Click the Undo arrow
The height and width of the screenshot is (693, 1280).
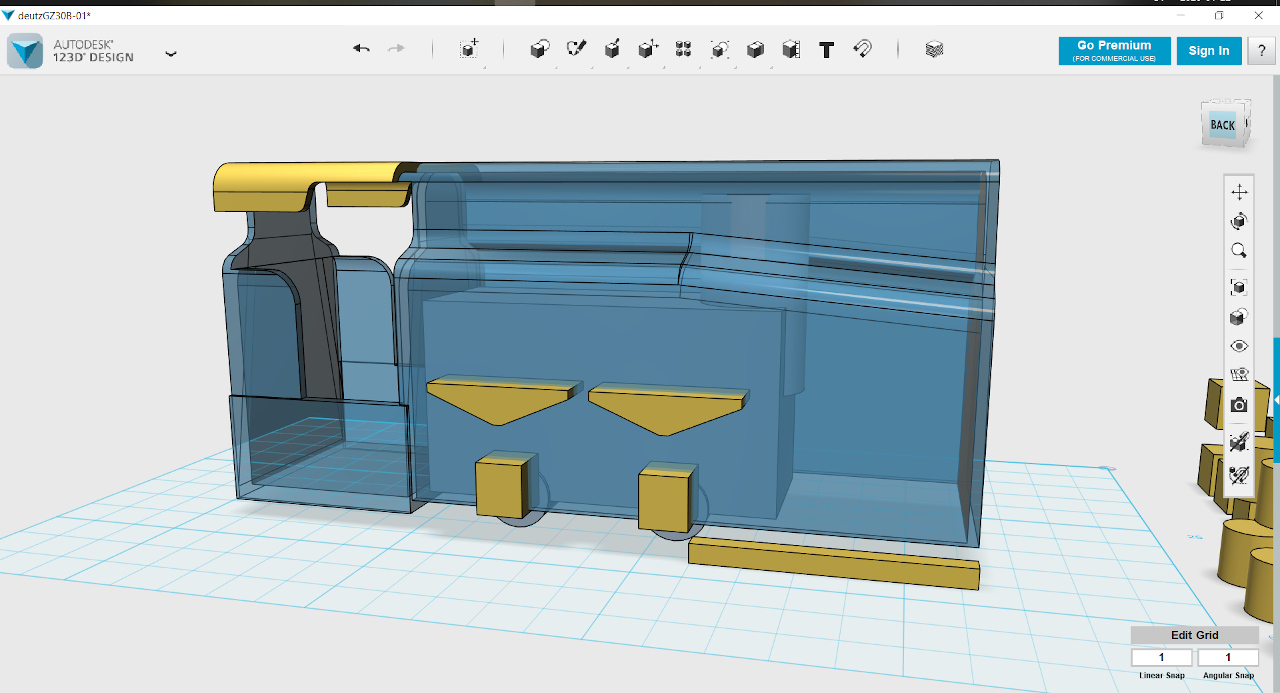361,49
